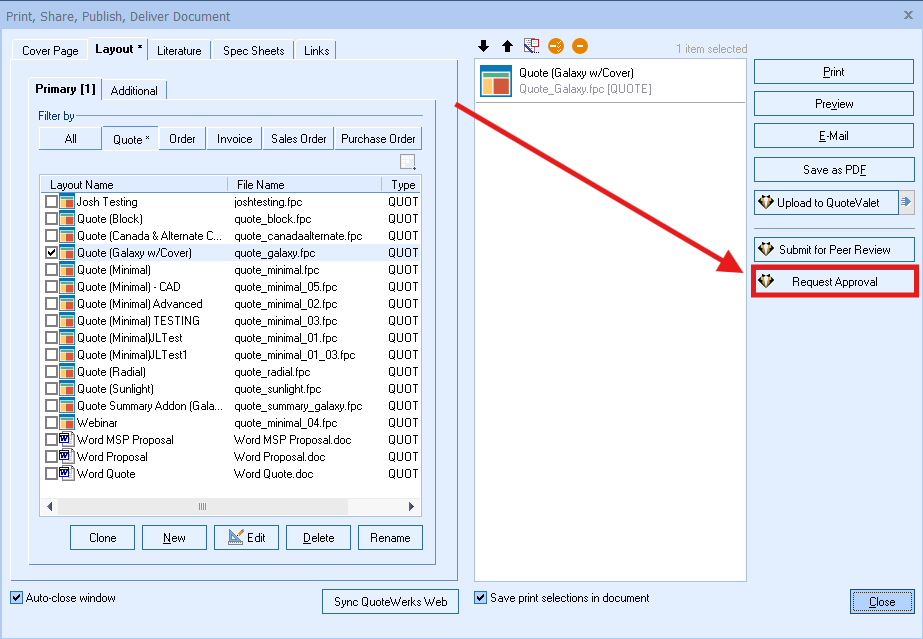
Task: Open the Upload to QuoteValet arrow dropdown
Action: tap(906, 202)
